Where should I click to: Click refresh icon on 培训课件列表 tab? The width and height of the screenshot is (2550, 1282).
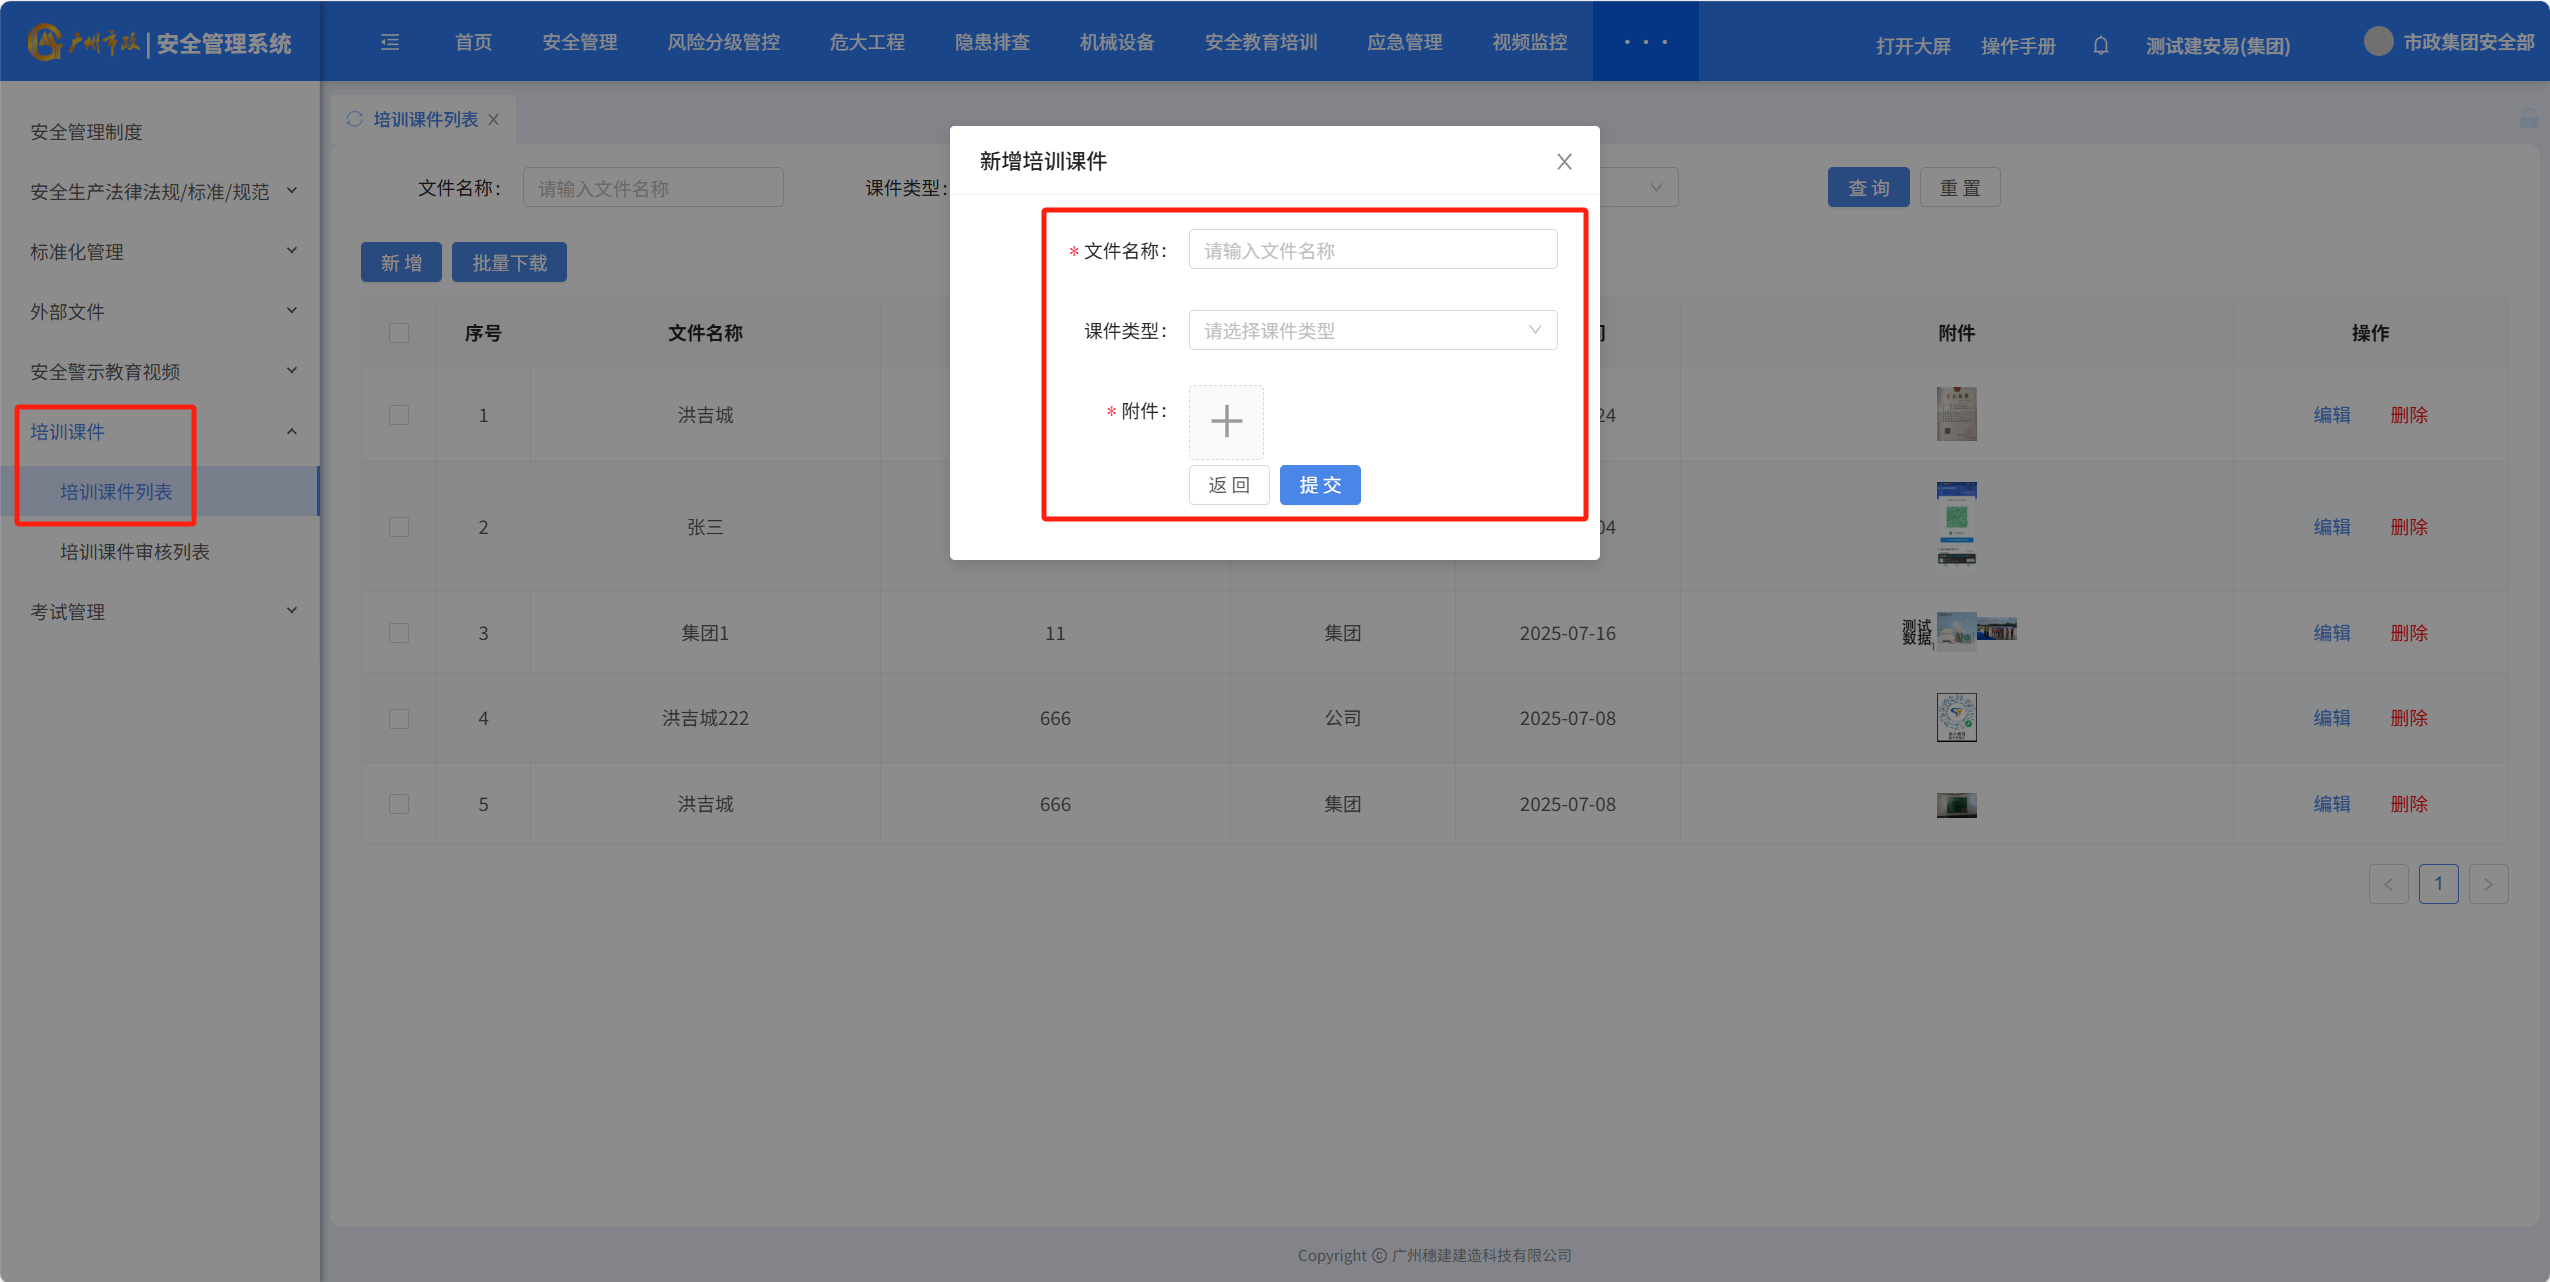tap(354, 119)
